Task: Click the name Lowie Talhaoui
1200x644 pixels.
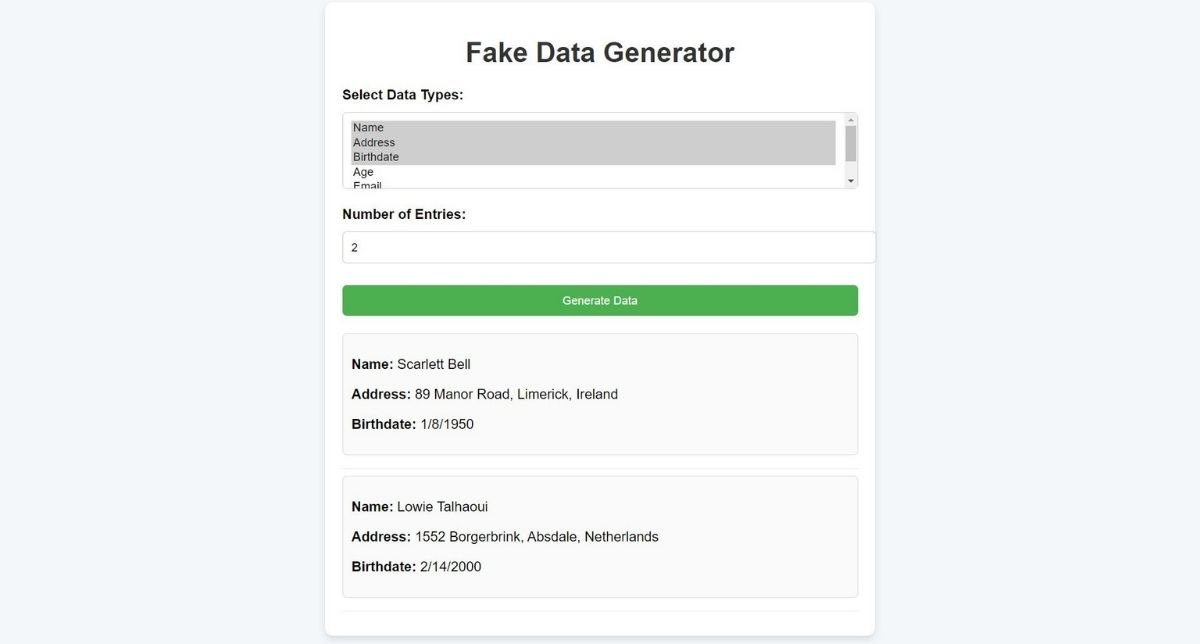Action: 442,507
